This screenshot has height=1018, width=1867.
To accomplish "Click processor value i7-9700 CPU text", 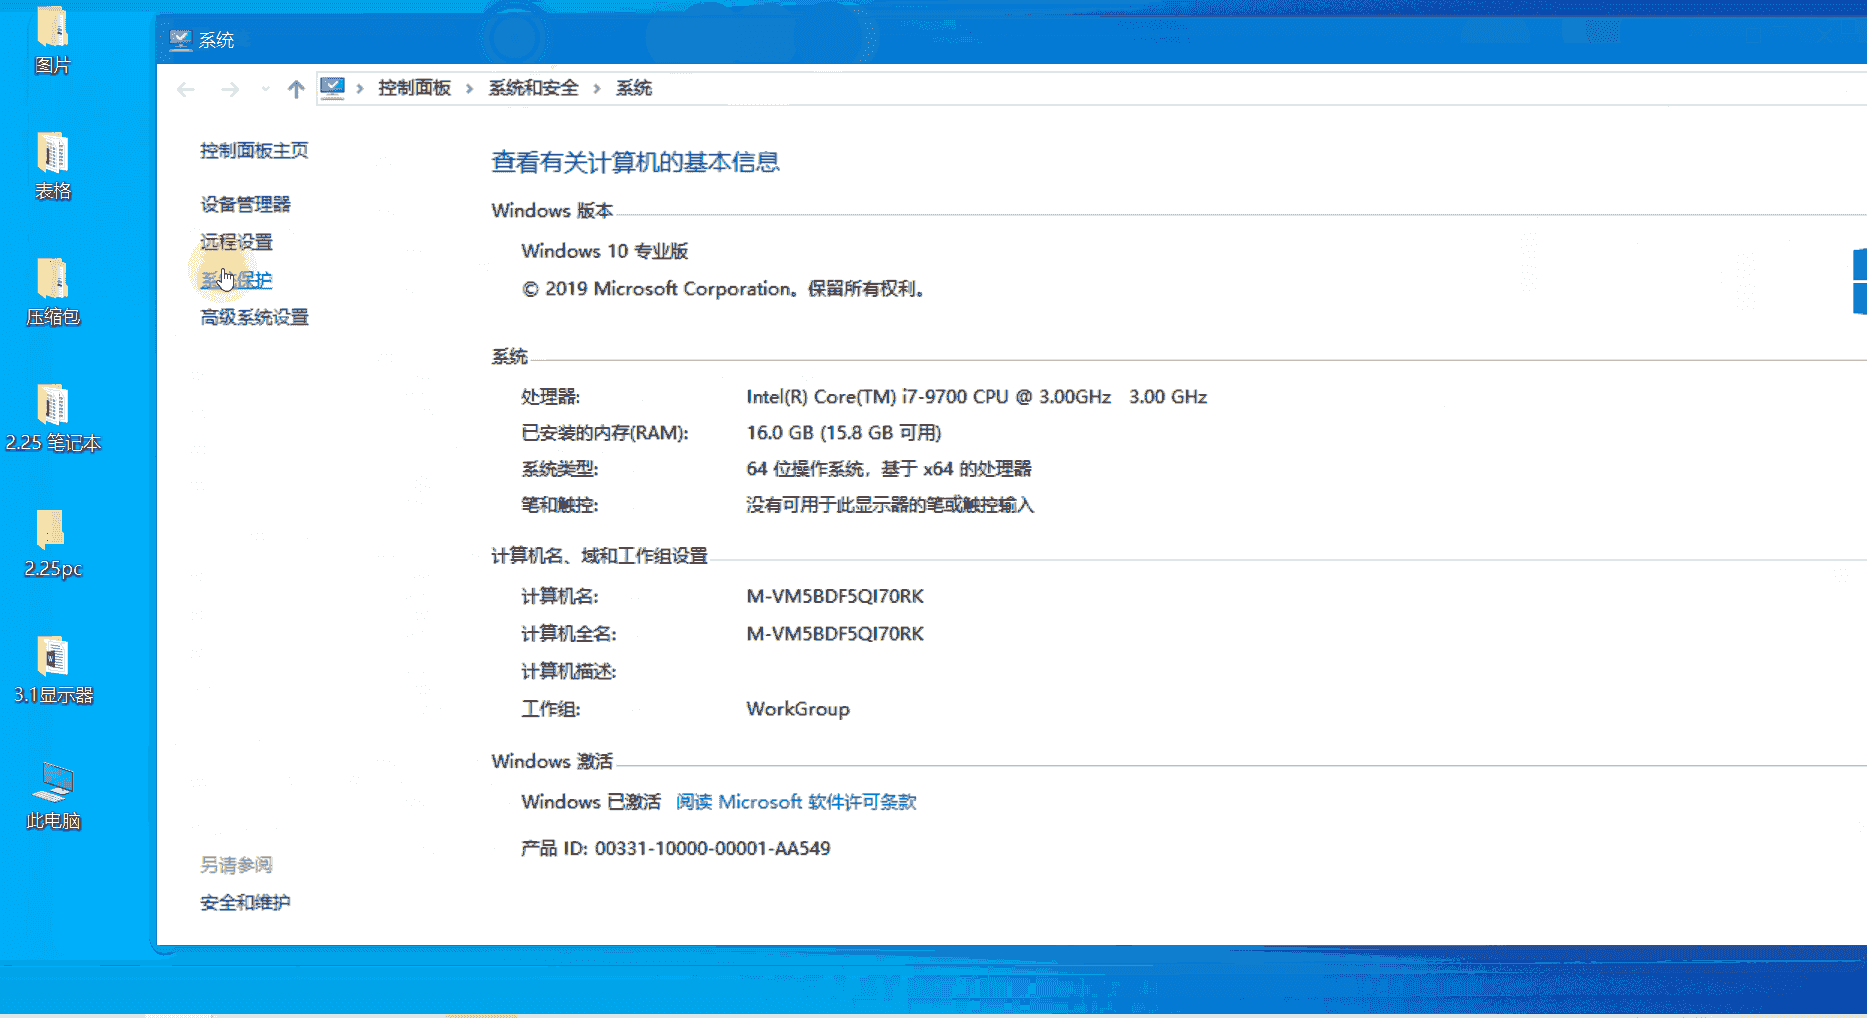I will [x=976, y=396].
